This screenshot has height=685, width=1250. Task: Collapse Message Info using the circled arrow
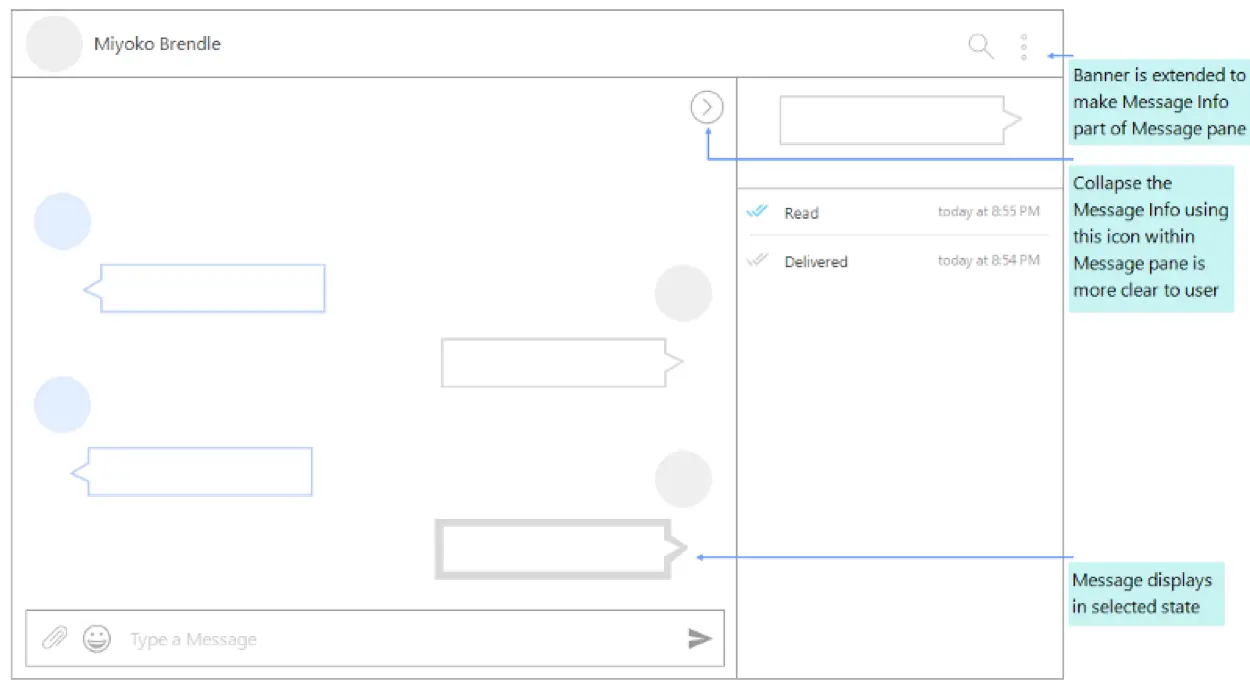(707, 107)
